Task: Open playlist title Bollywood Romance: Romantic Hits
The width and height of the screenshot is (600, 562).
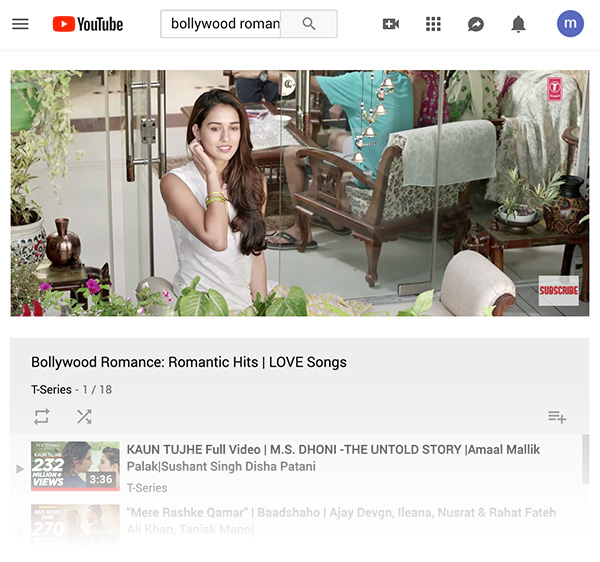Action: click(x=189, y=362)
